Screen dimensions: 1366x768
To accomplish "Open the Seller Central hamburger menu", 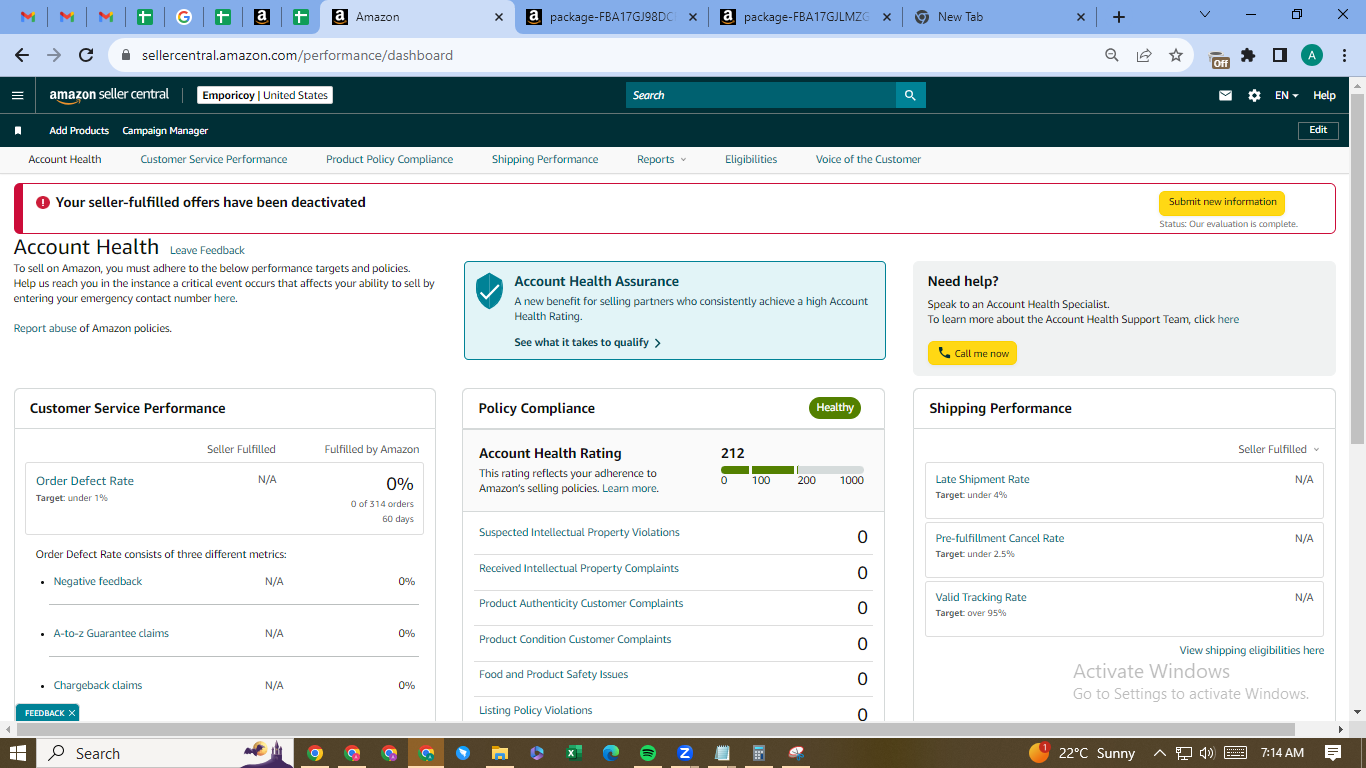I will (x=17, y=95).
